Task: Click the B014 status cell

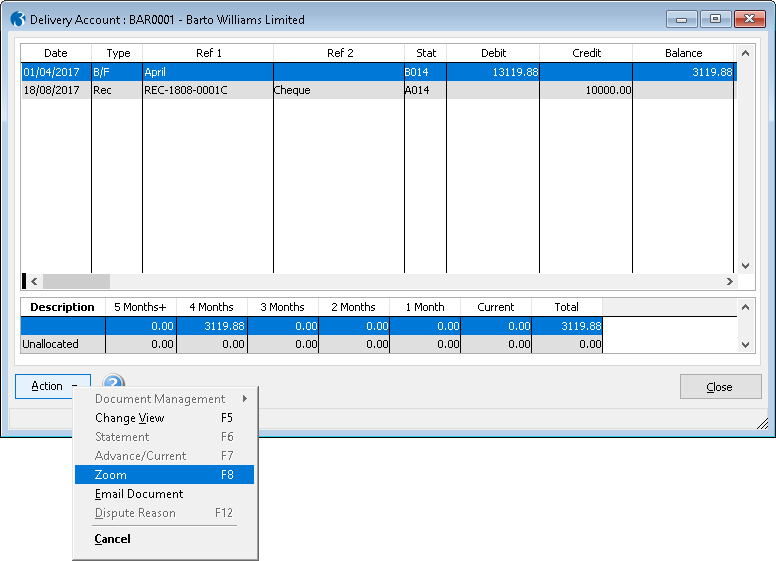Action: click(x=426, y=72)
